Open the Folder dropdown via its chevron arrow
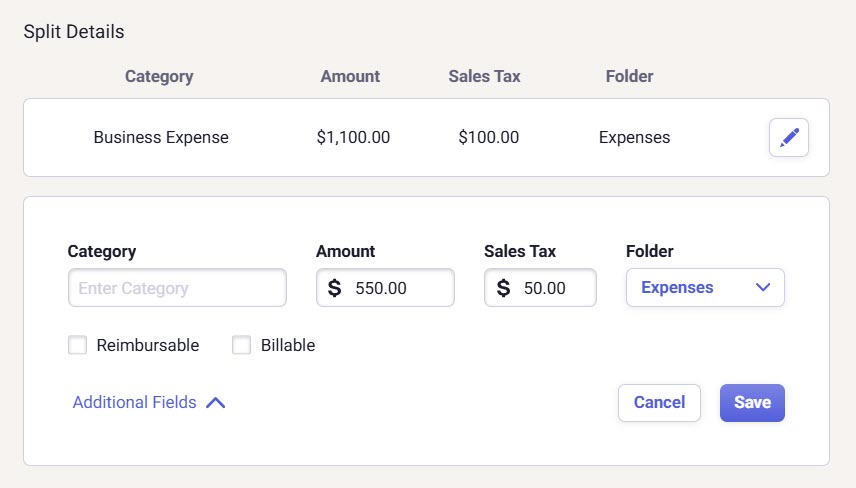This screenshot has height=488, width=856. coord(763,288)
